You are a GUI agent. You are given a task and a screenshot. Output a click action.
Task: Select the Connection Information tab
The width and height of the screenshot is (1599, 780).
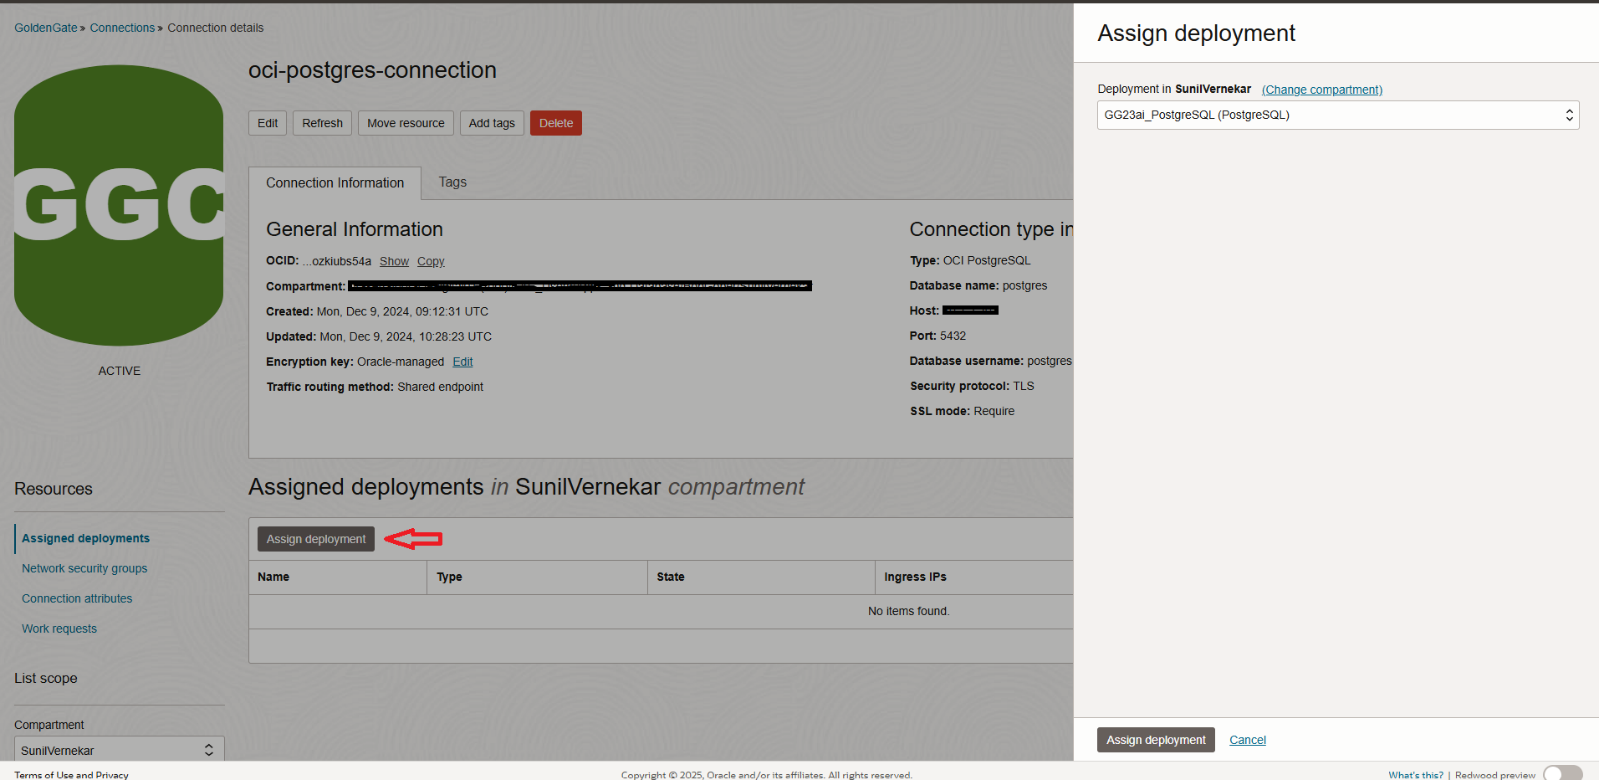(x=335, y=183)
